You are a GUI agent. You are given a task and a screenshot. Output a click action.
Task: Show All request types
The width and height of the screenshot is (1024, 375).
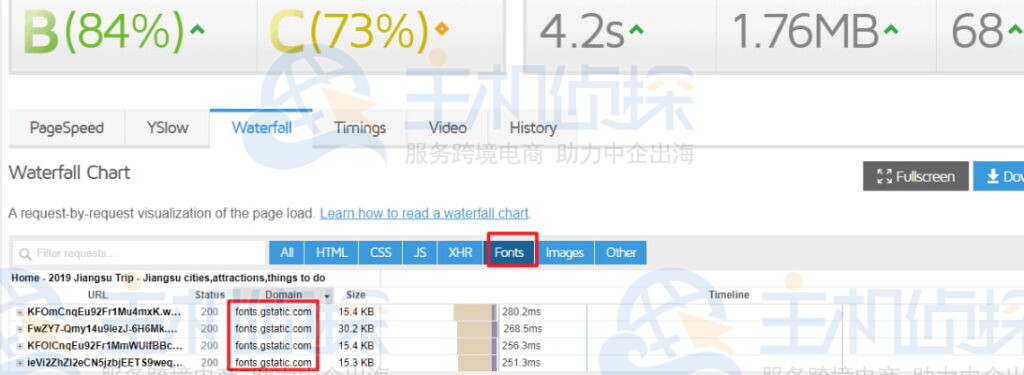coord(287,252)
